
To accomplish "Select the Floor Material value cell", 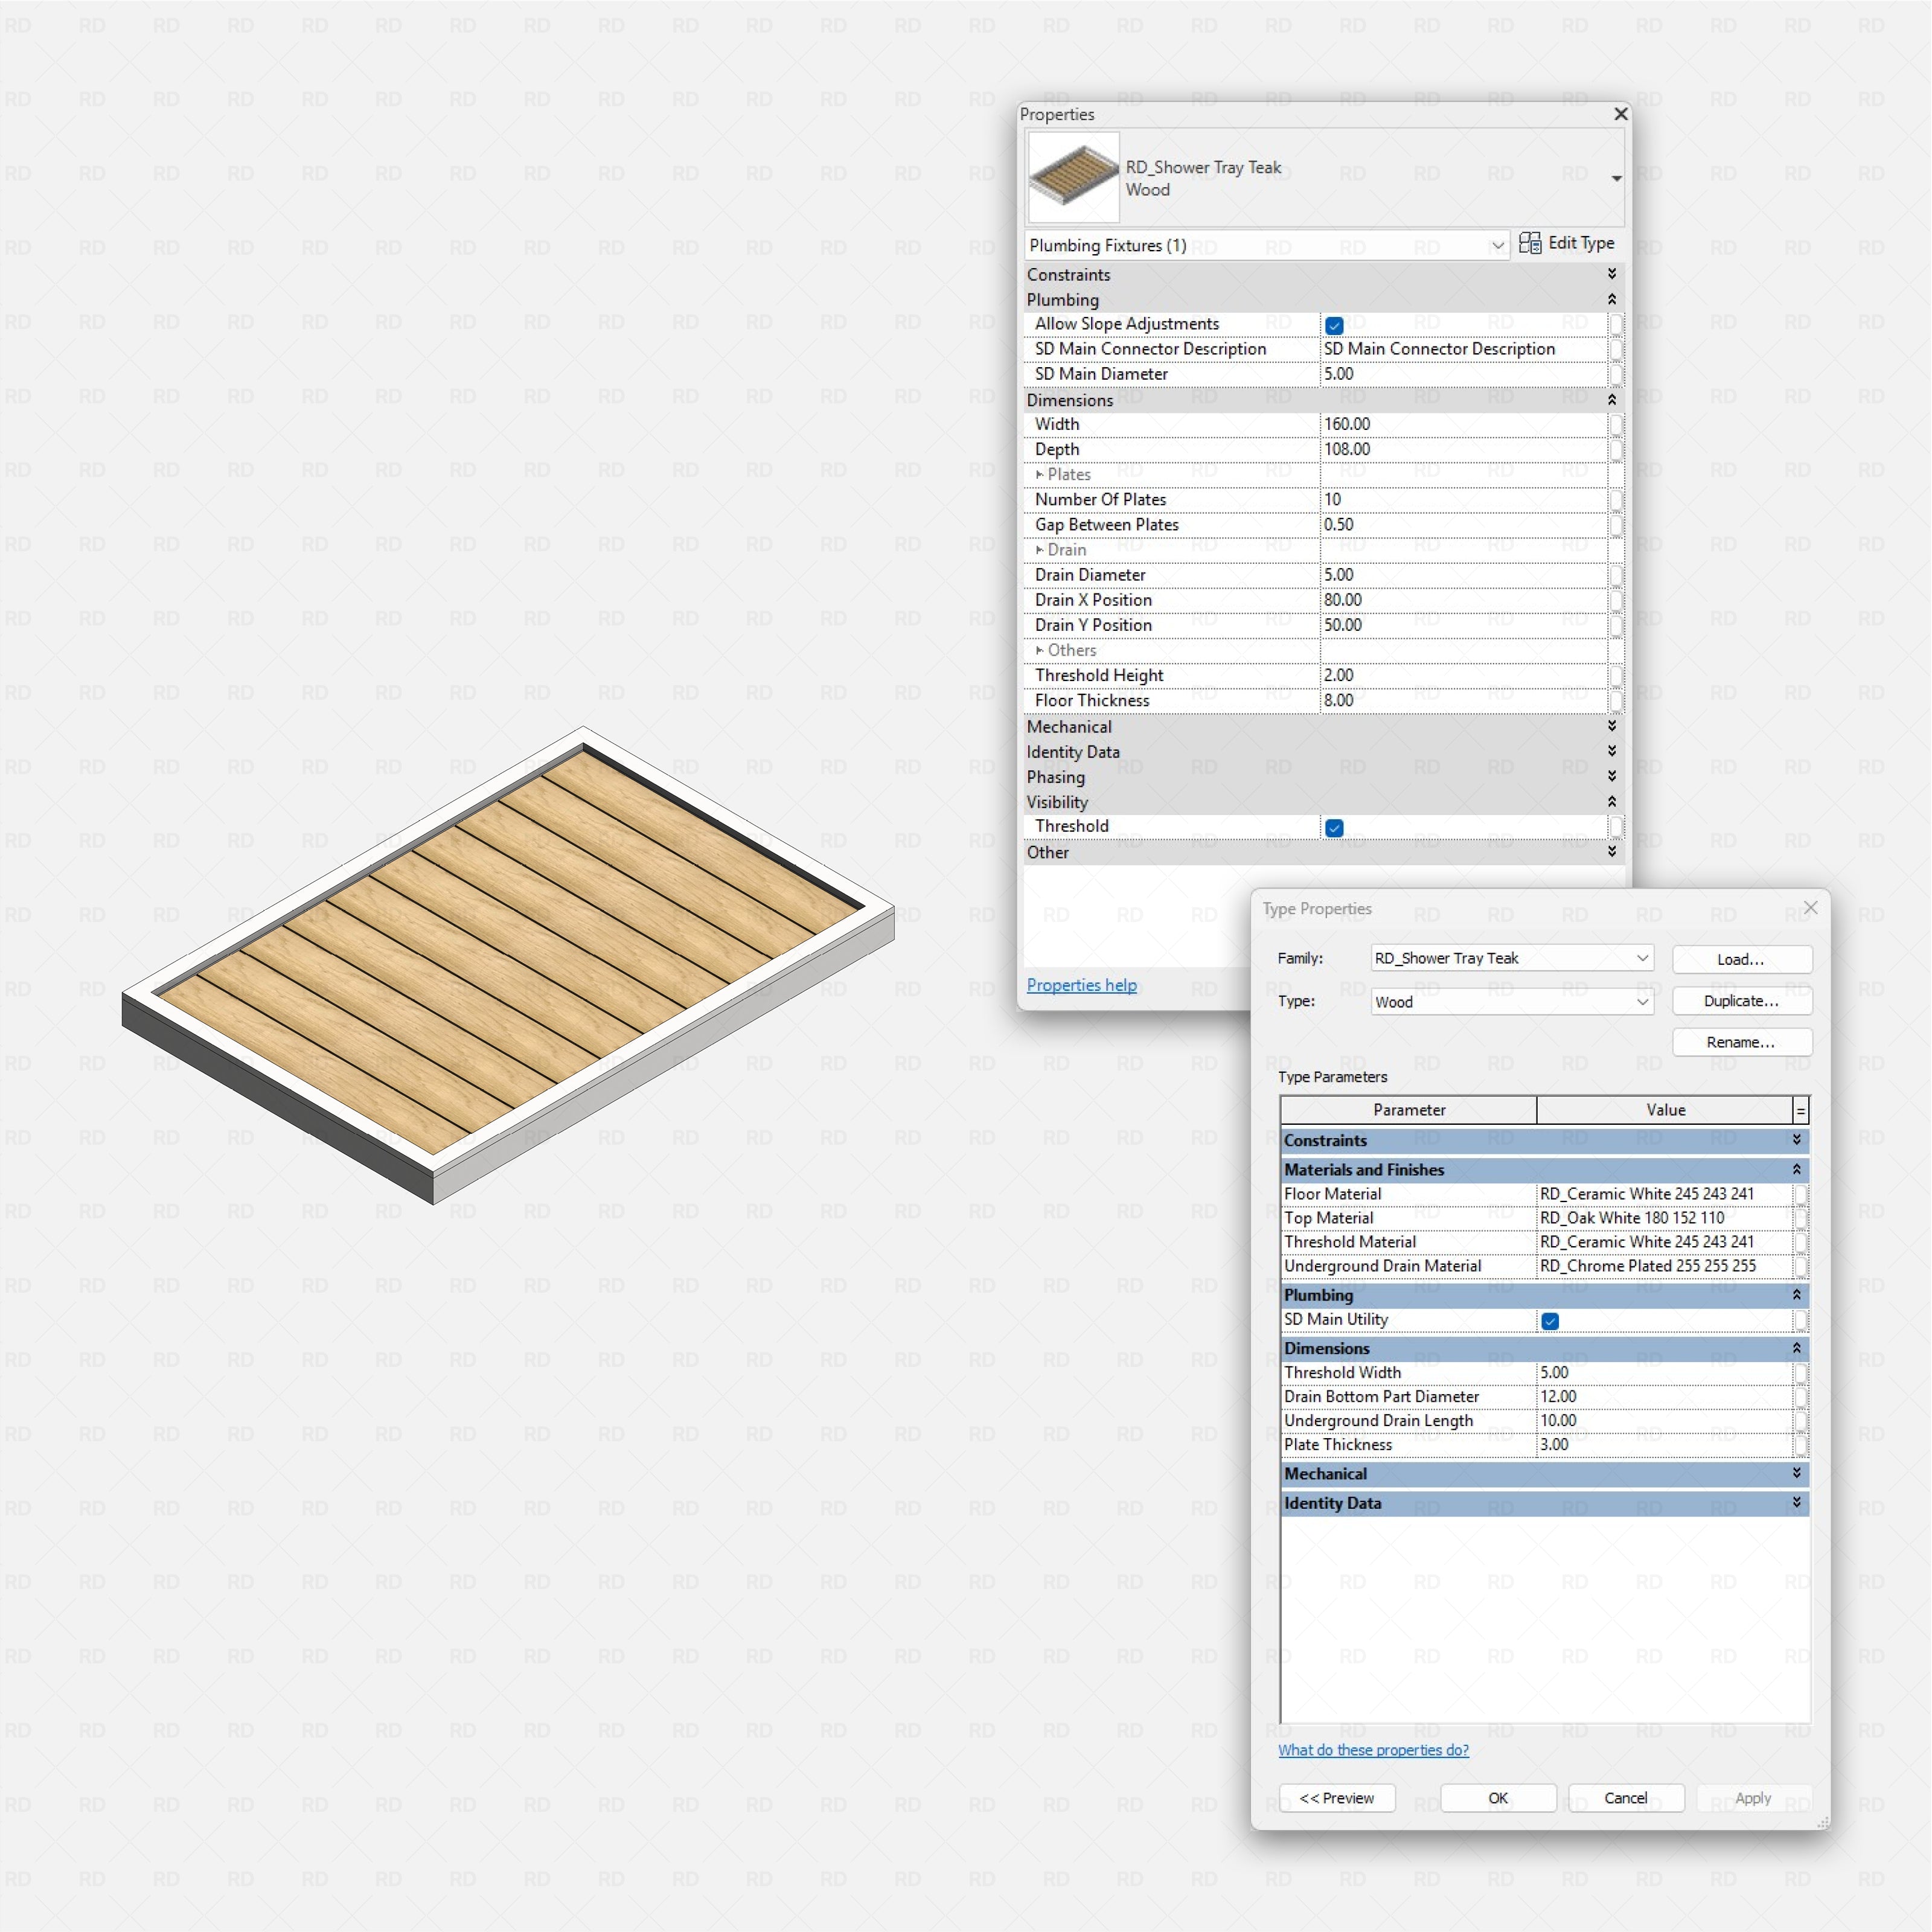I will coord(1665,1194).
